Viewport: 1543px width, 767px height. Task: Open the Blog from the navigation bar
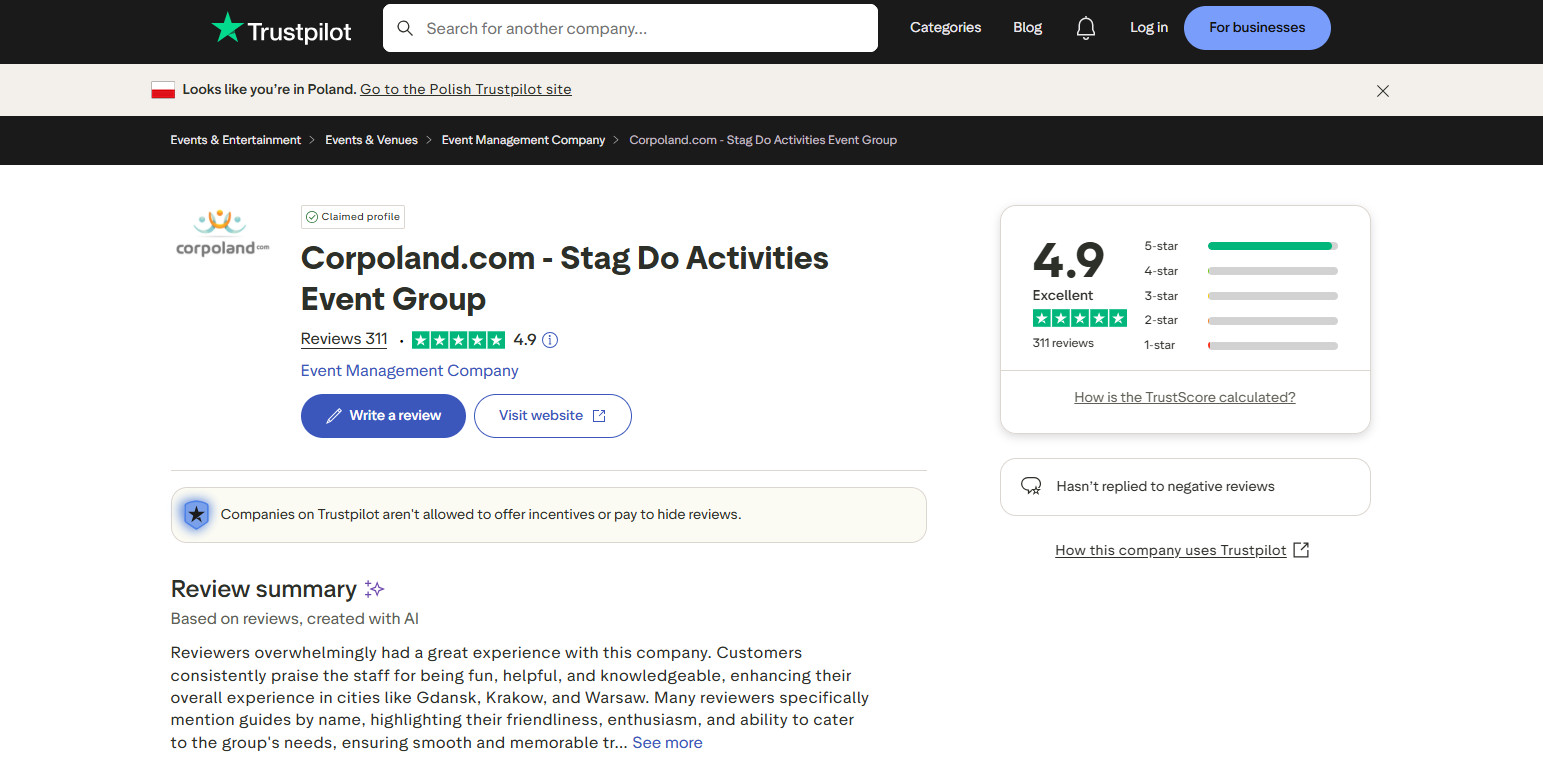coord(1027,27)
